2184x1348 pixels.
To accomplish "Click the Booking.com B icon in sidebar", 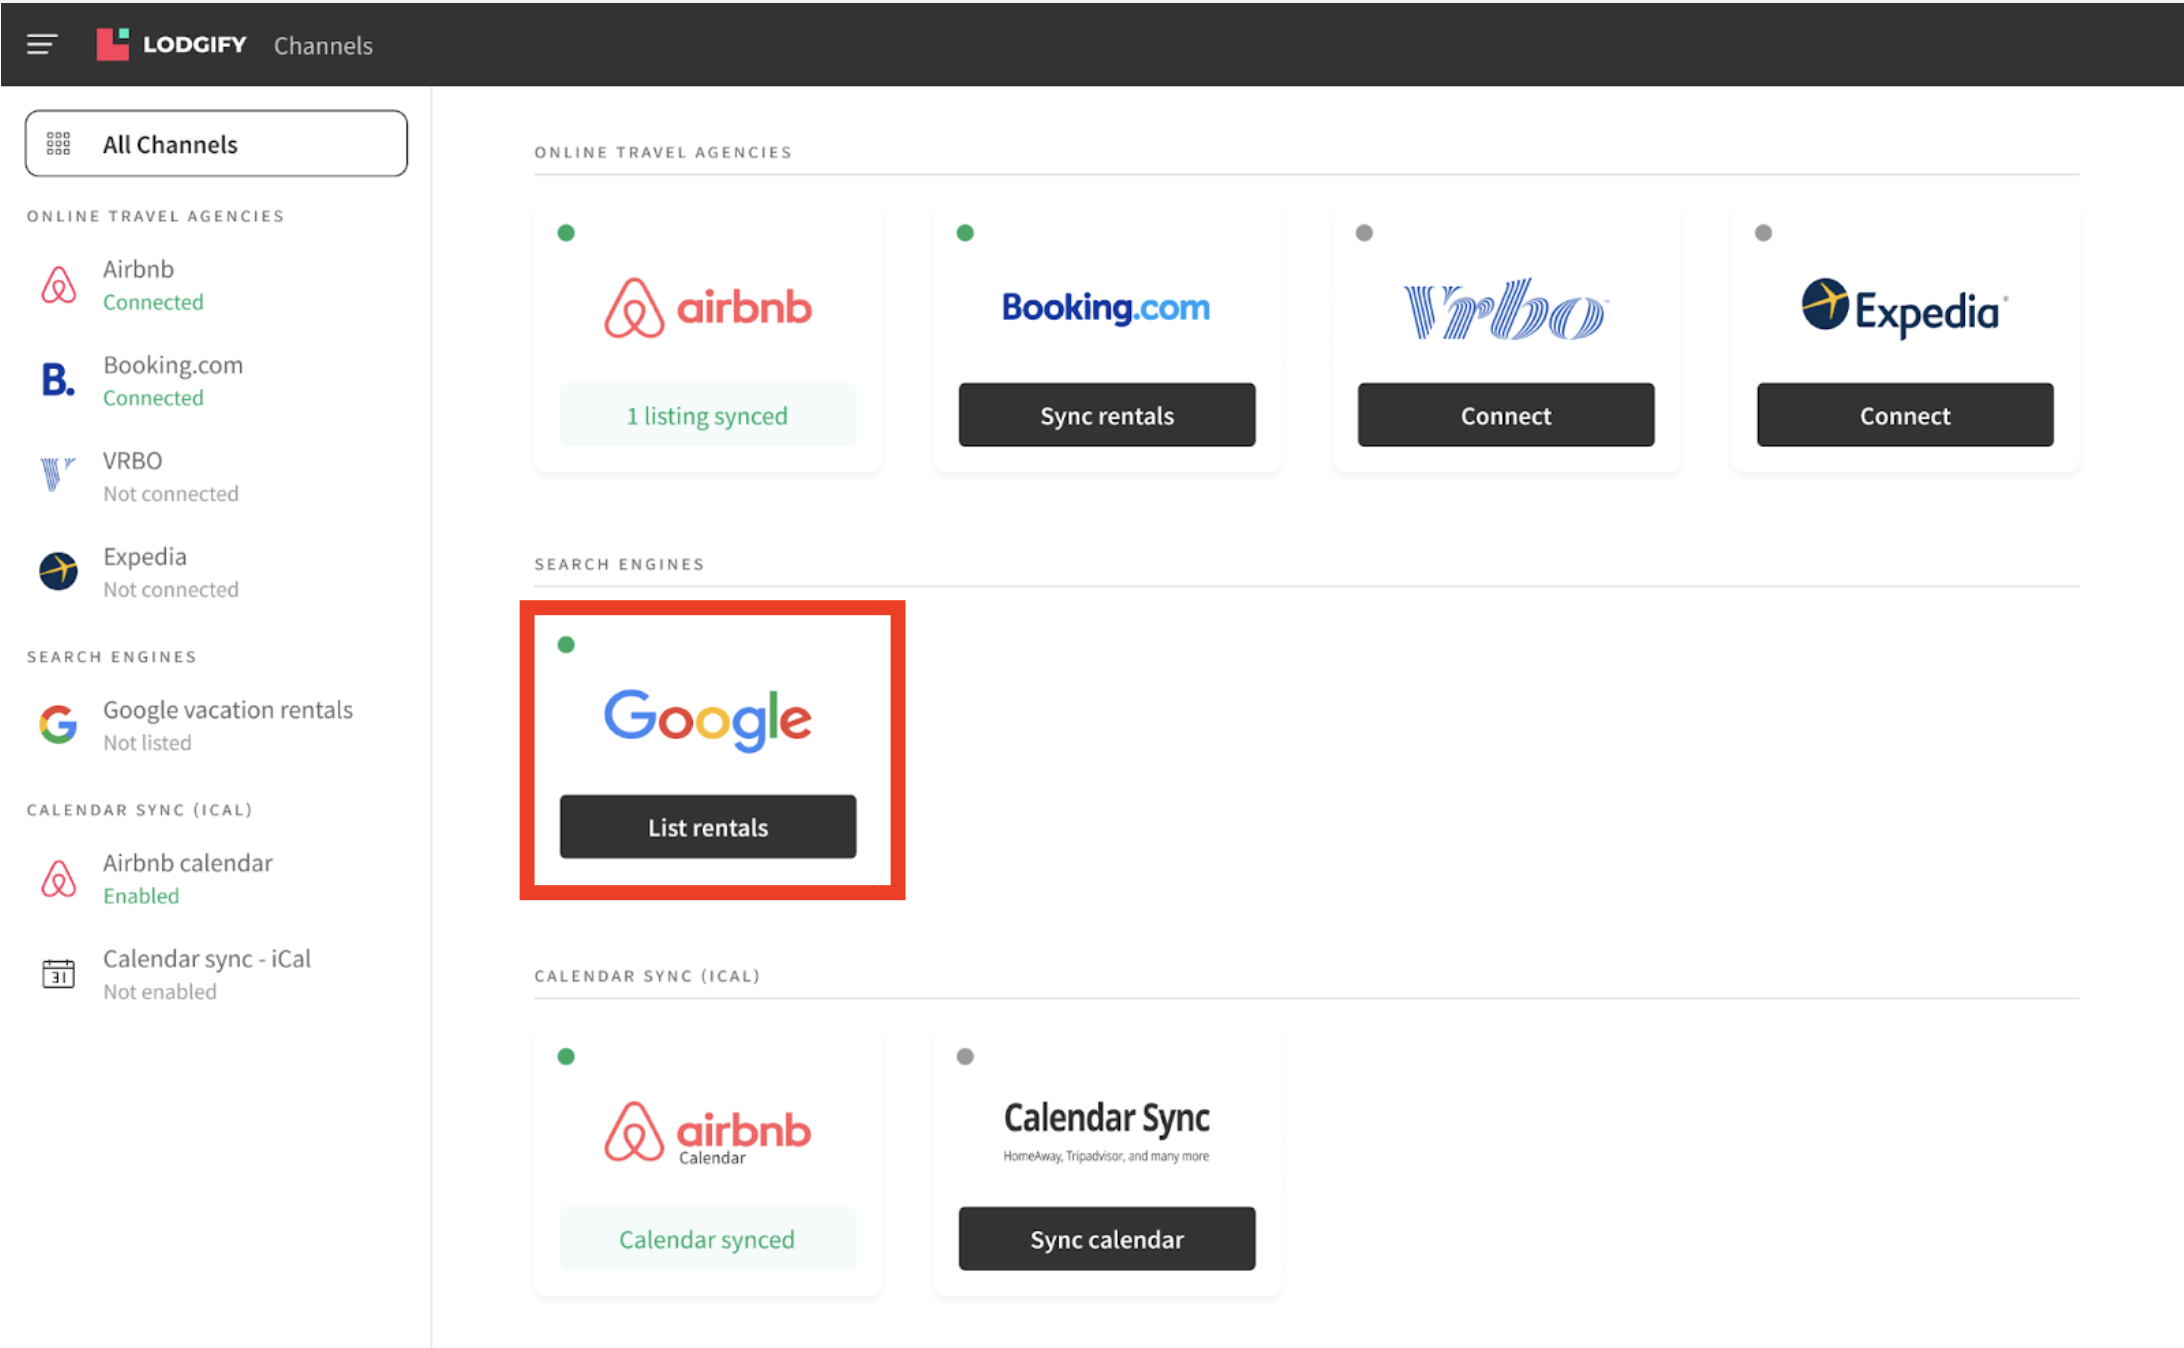I will 58,380.
